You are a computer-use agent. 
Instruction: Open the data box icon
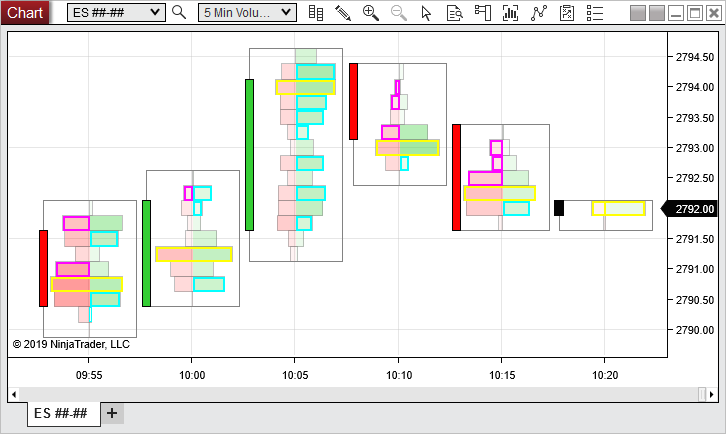coord(455,13)
